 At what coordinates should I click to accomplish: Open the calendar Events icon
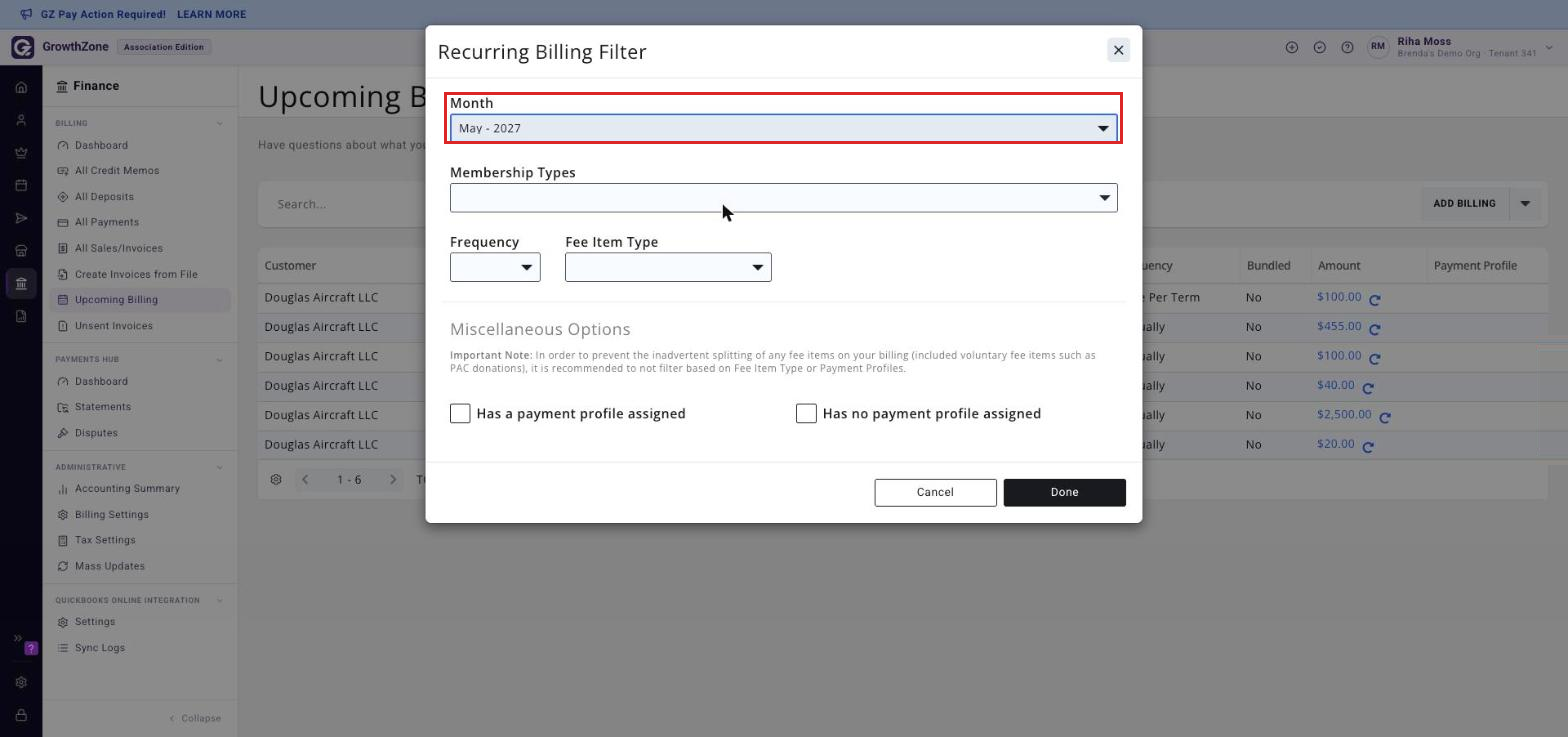pos(21,185)
